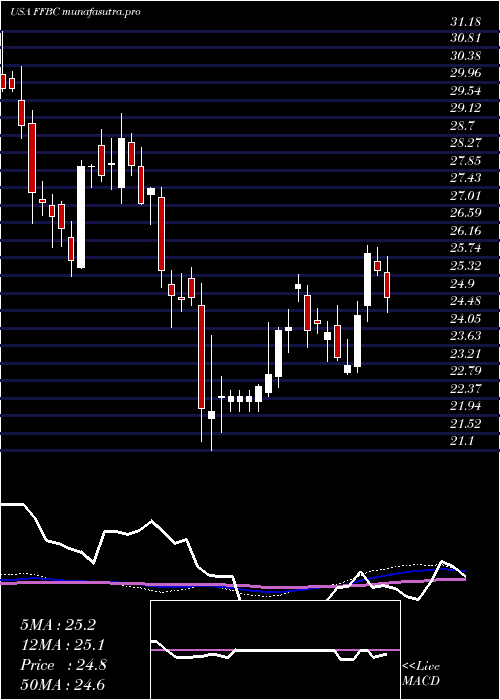Click the 'Price : 24.8' value text
500x700 pixels.
coord(63,665)
